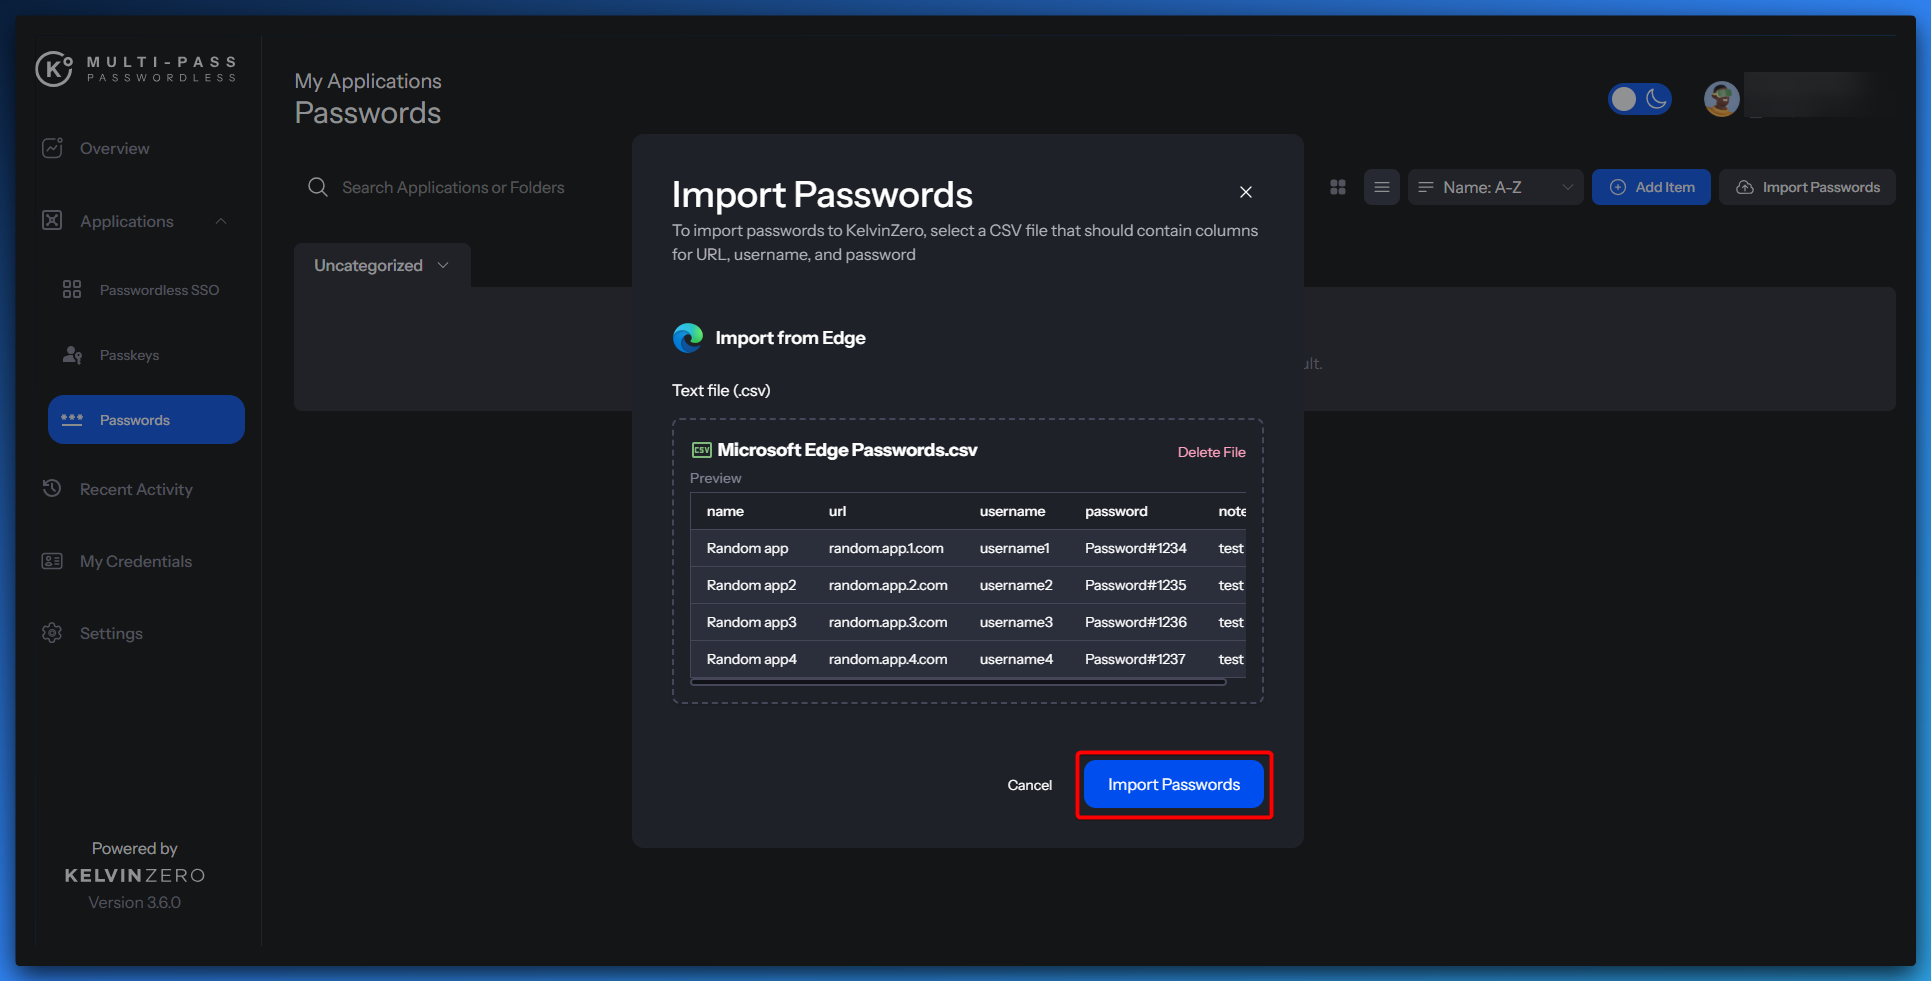Cancel the import dialog

coord(1029,785)
